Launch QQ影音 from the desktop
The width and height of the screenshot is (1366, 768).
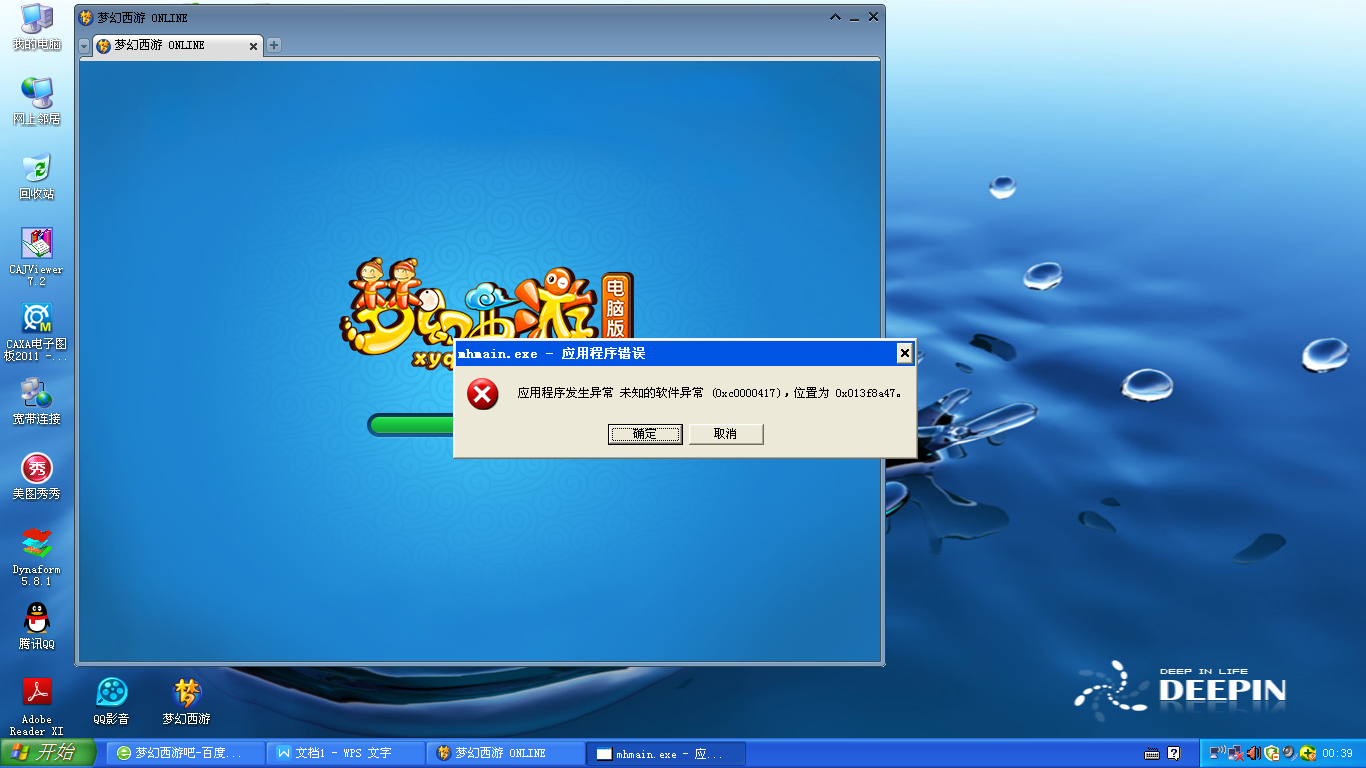(x=112, y=701)
